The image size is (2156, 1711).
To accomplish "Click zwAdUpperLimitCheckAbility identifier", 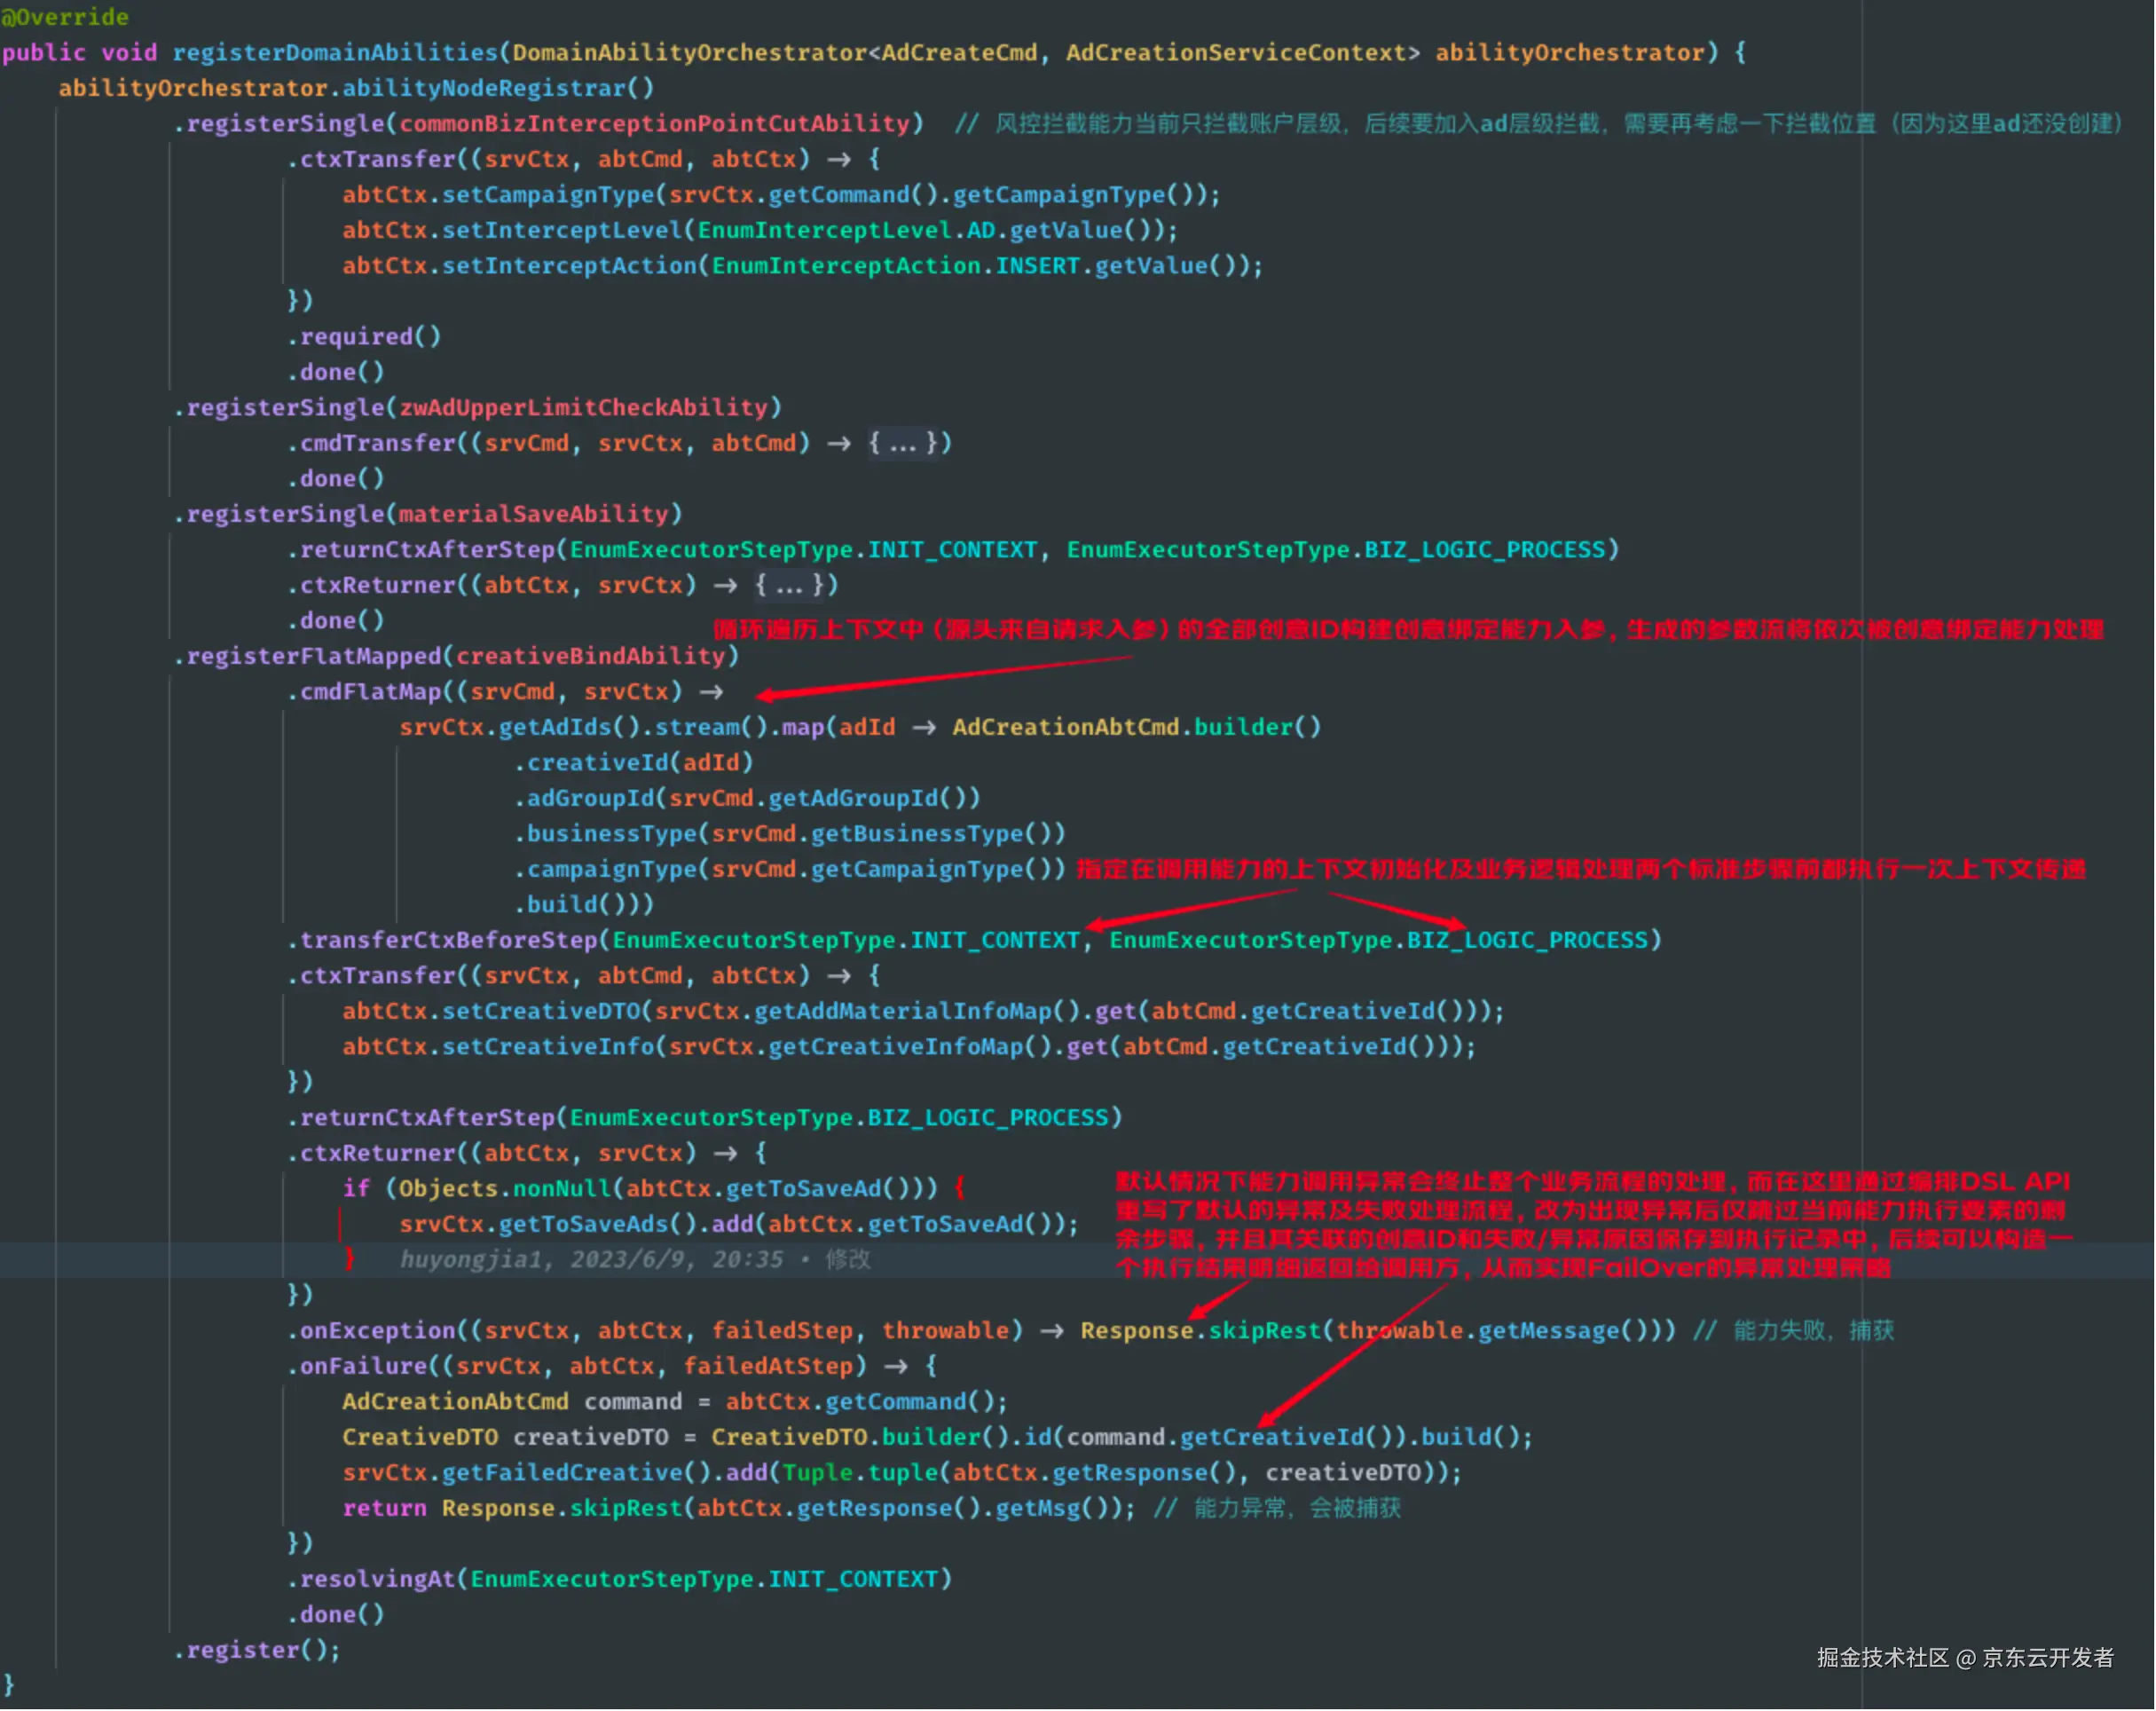I will click(584, 407).
